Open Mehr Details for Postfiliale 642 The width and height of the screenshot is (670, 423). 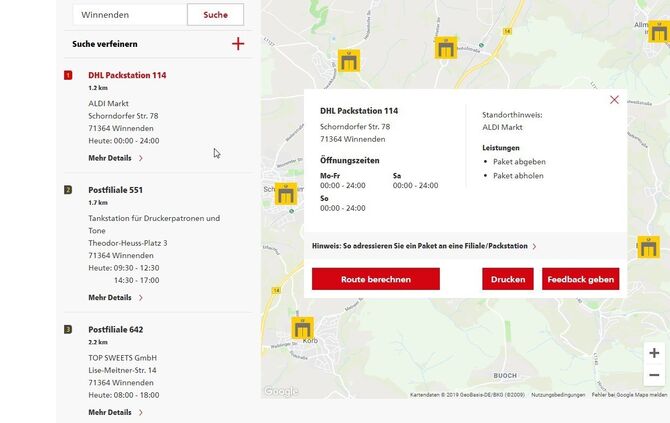tap(110, 412)
